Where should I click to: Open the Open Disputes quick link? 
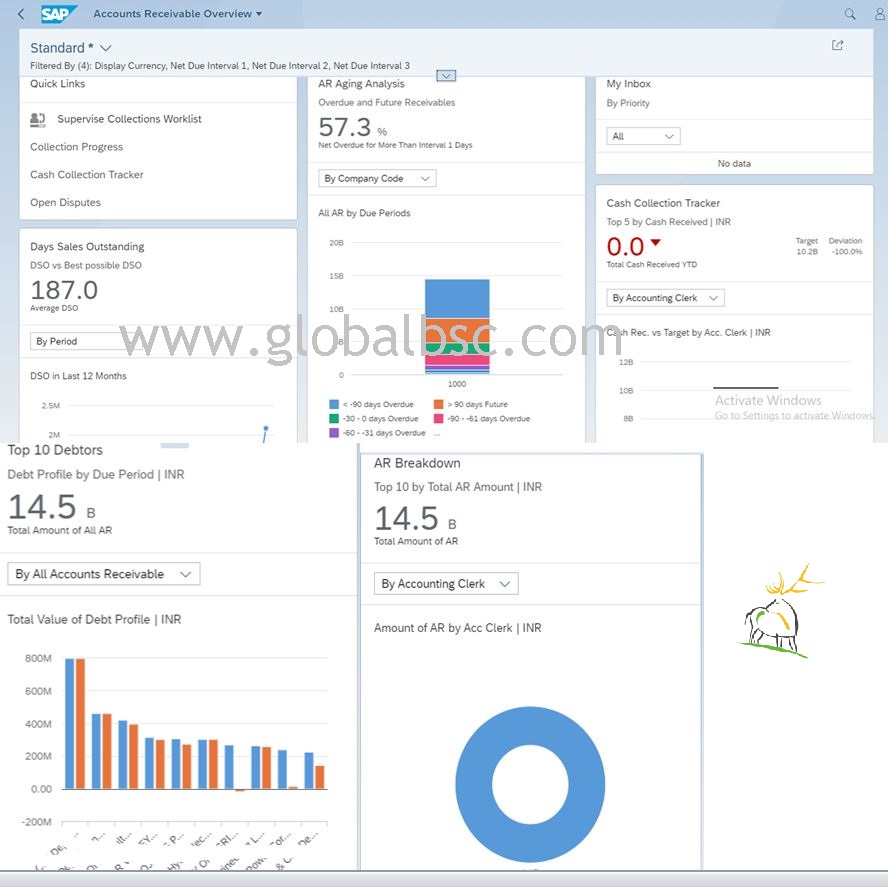click(x=65, y=203)
